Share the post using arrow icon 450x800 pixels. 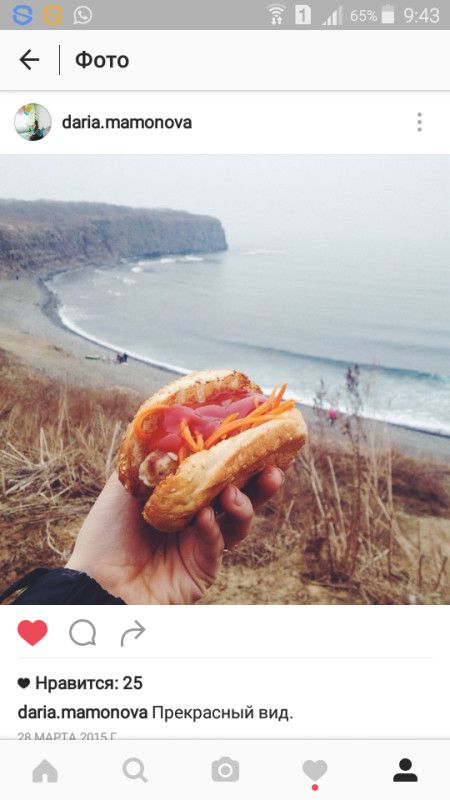click(133, 633)
